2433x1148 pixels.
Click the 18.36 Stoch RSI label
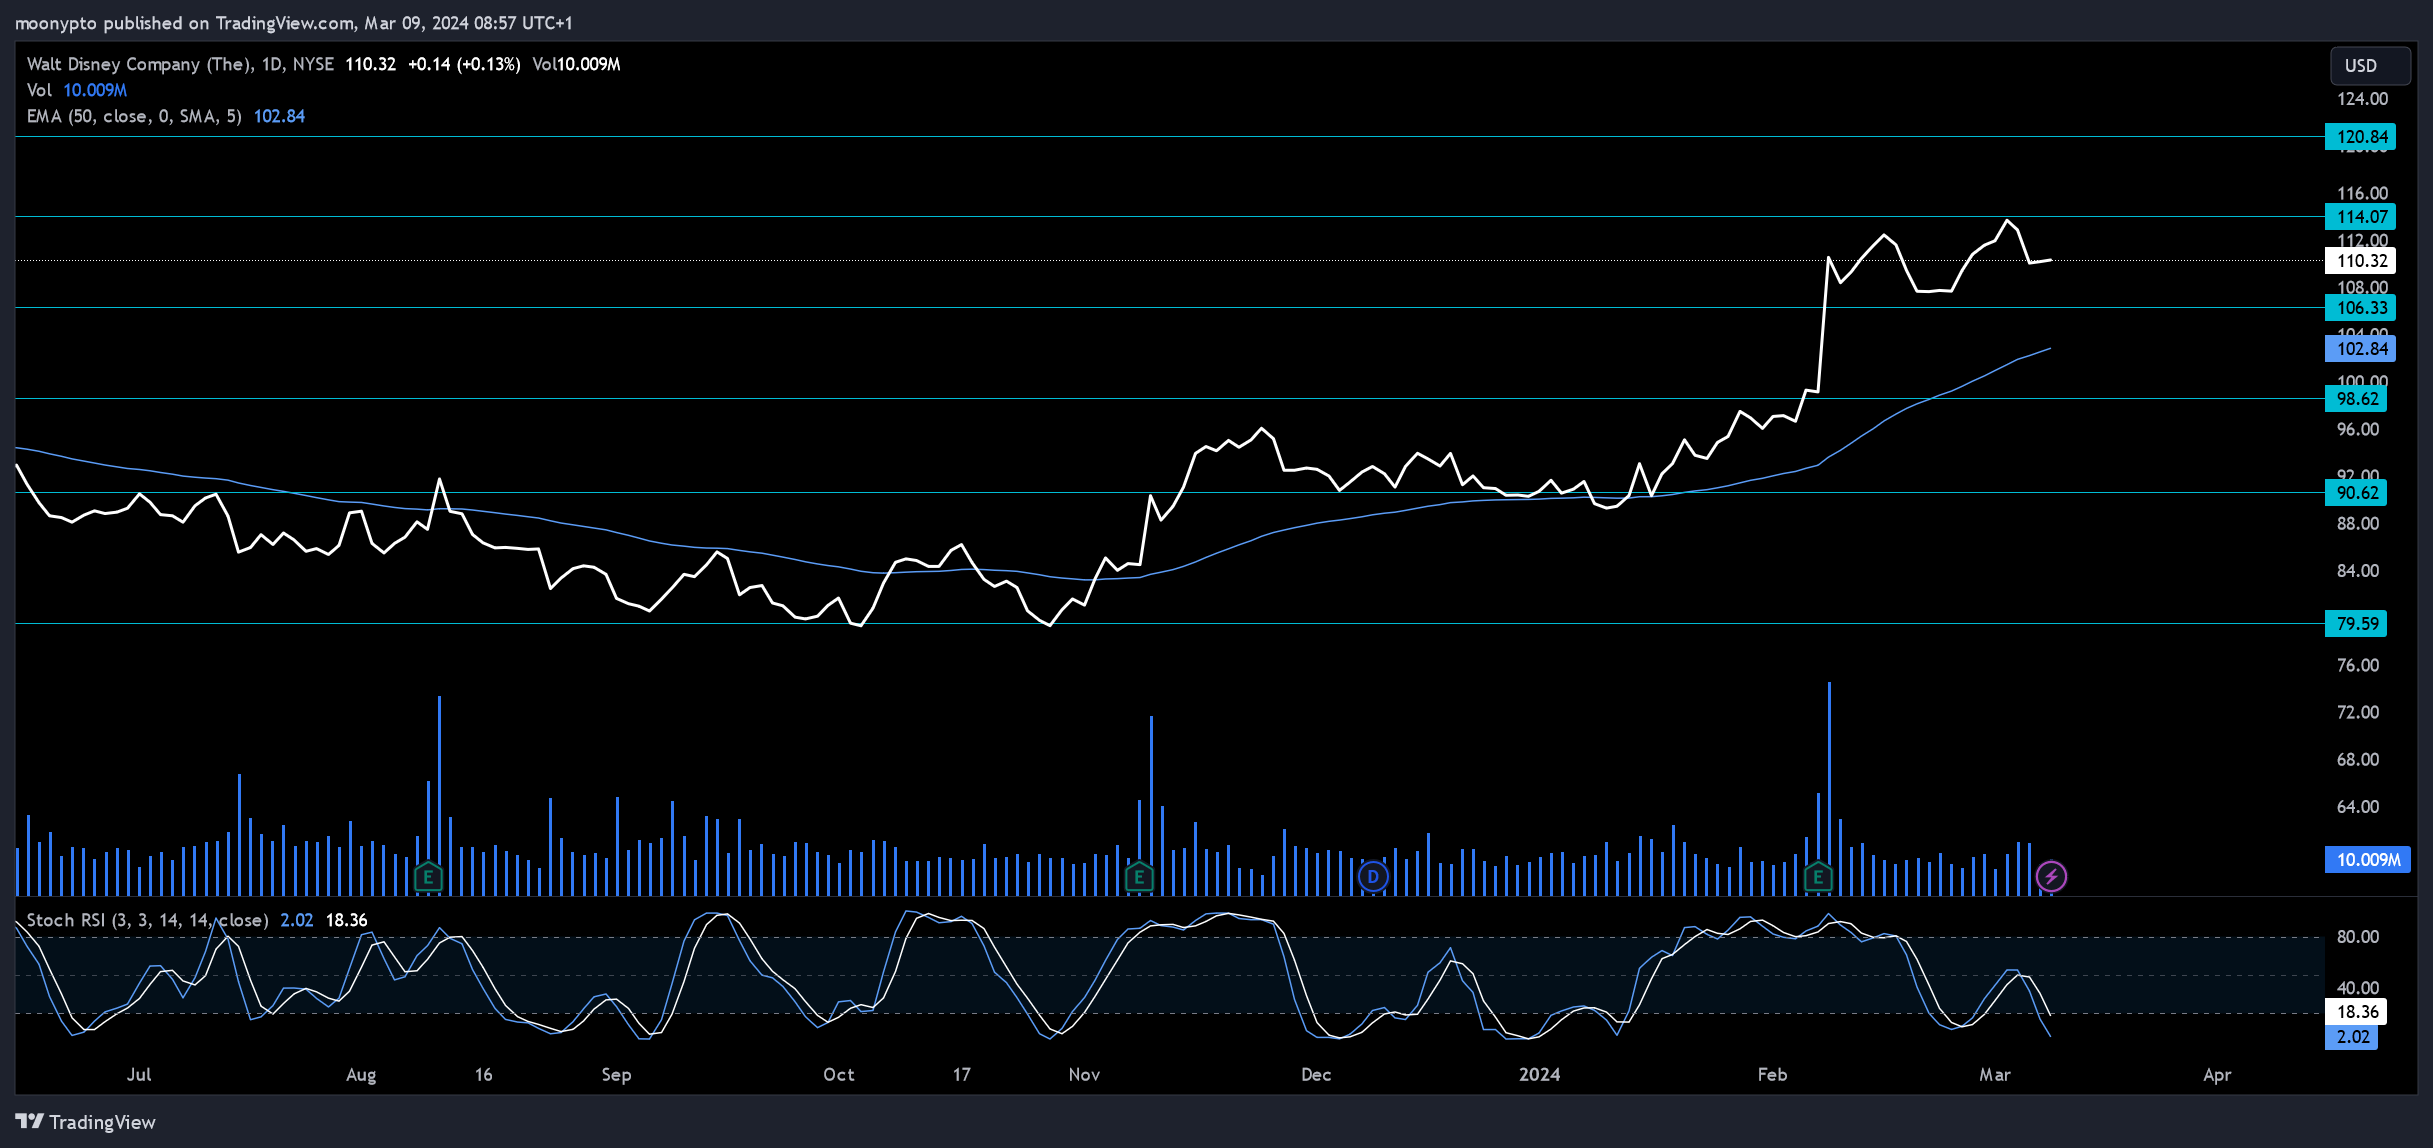pos(2356,1012)
